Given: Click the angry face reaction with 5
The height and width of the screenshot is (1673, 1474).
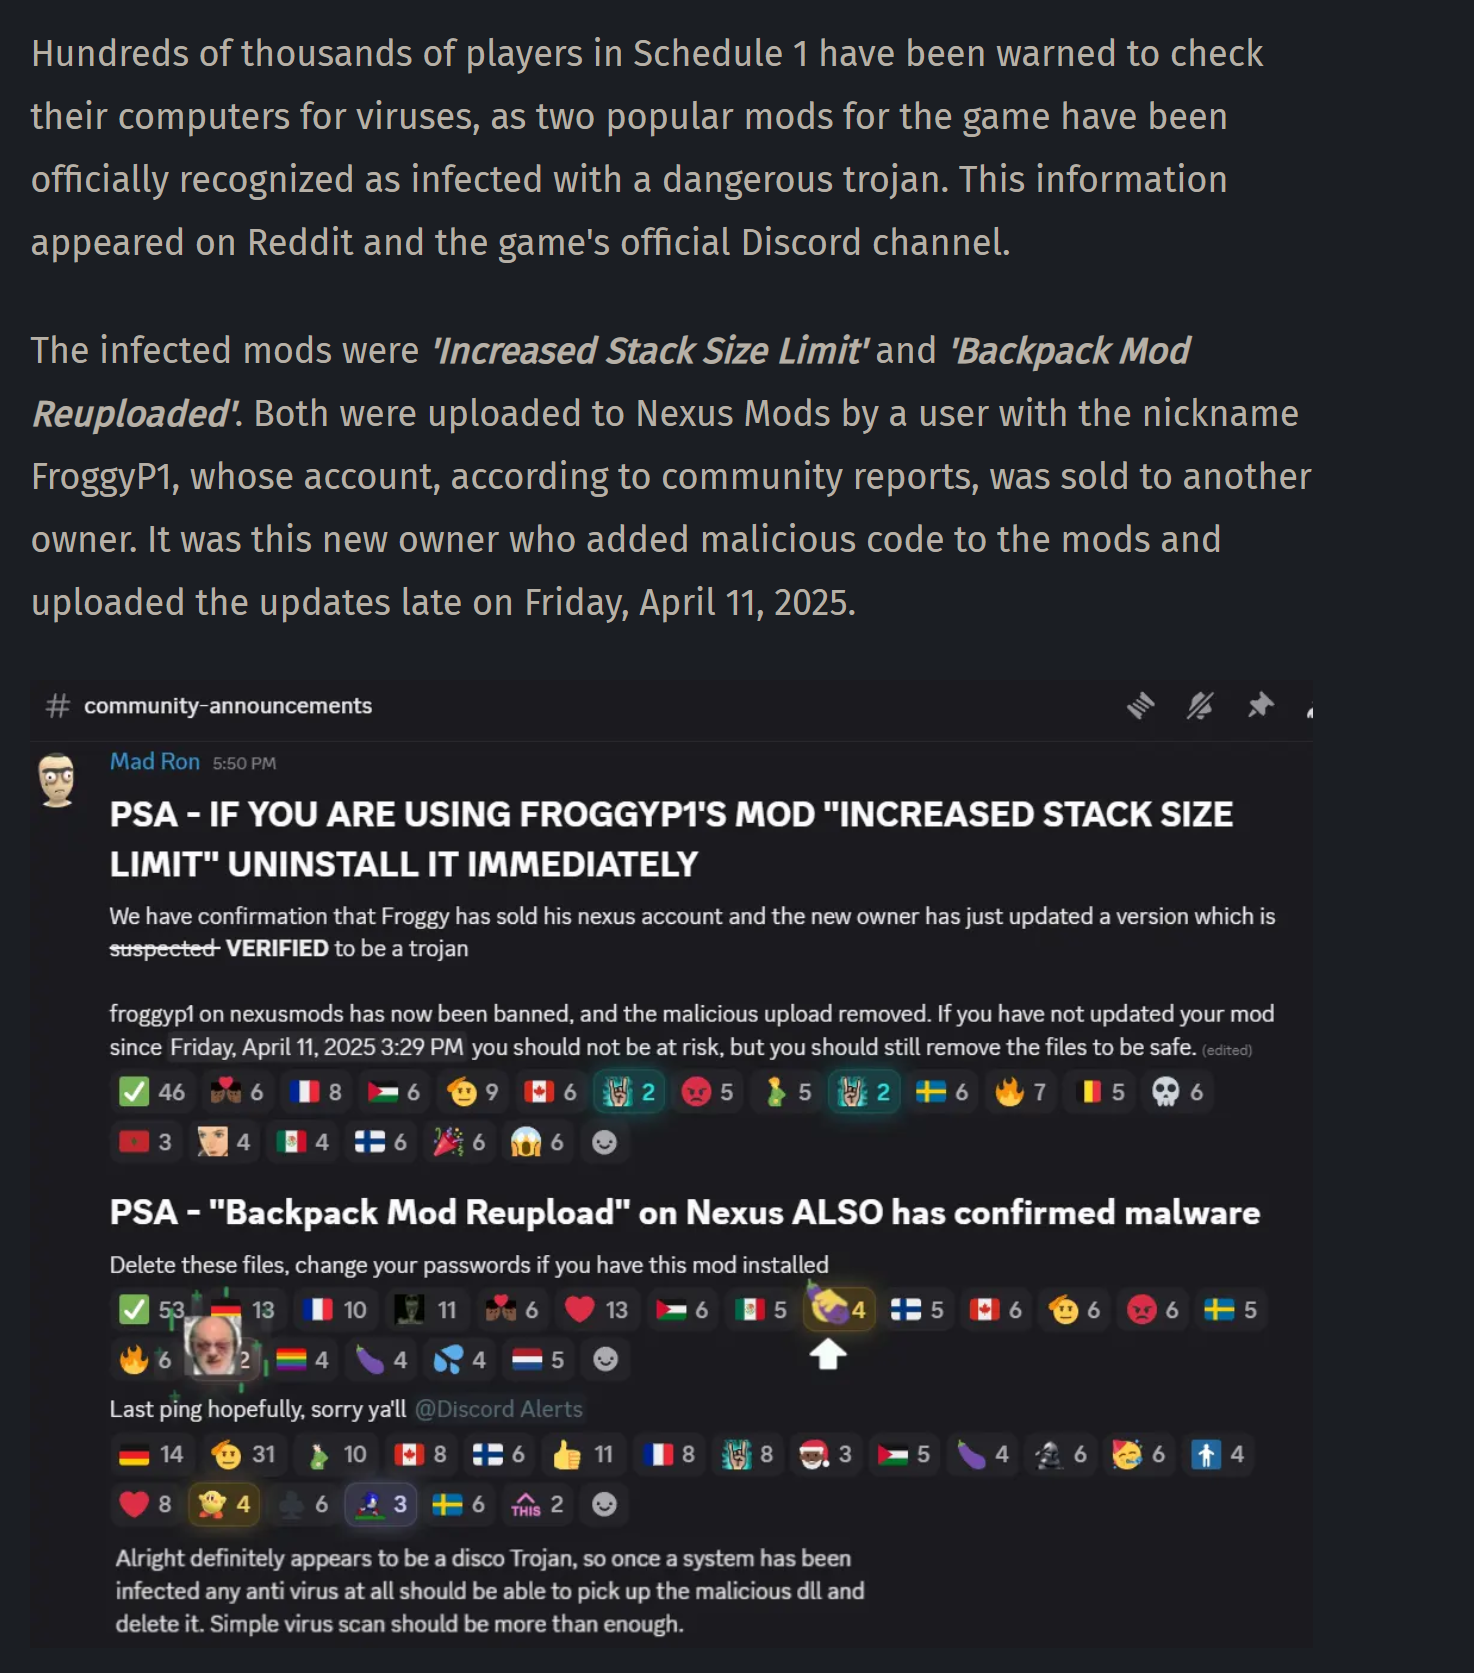Looking at the screenshot, I should pos(707,1092).
